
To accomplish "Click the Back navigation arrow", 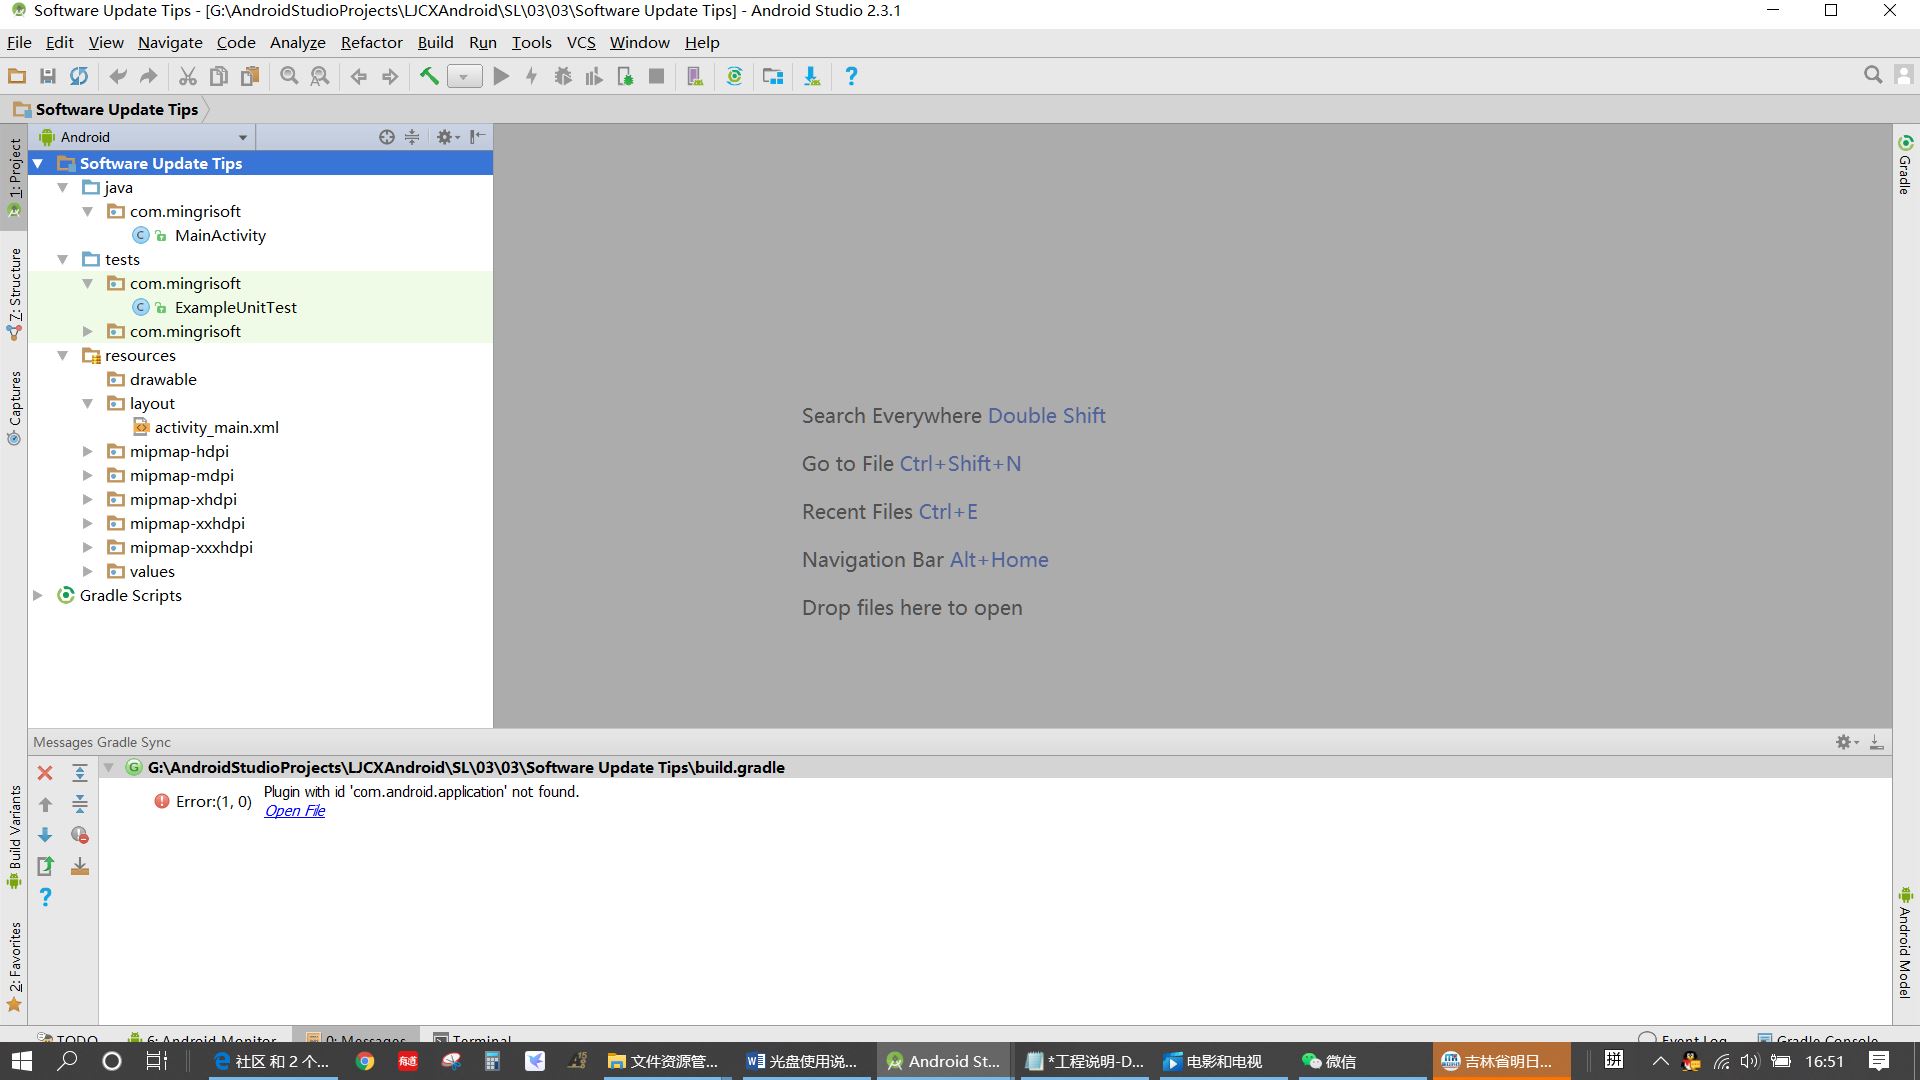I will click(x=359, y=76).
